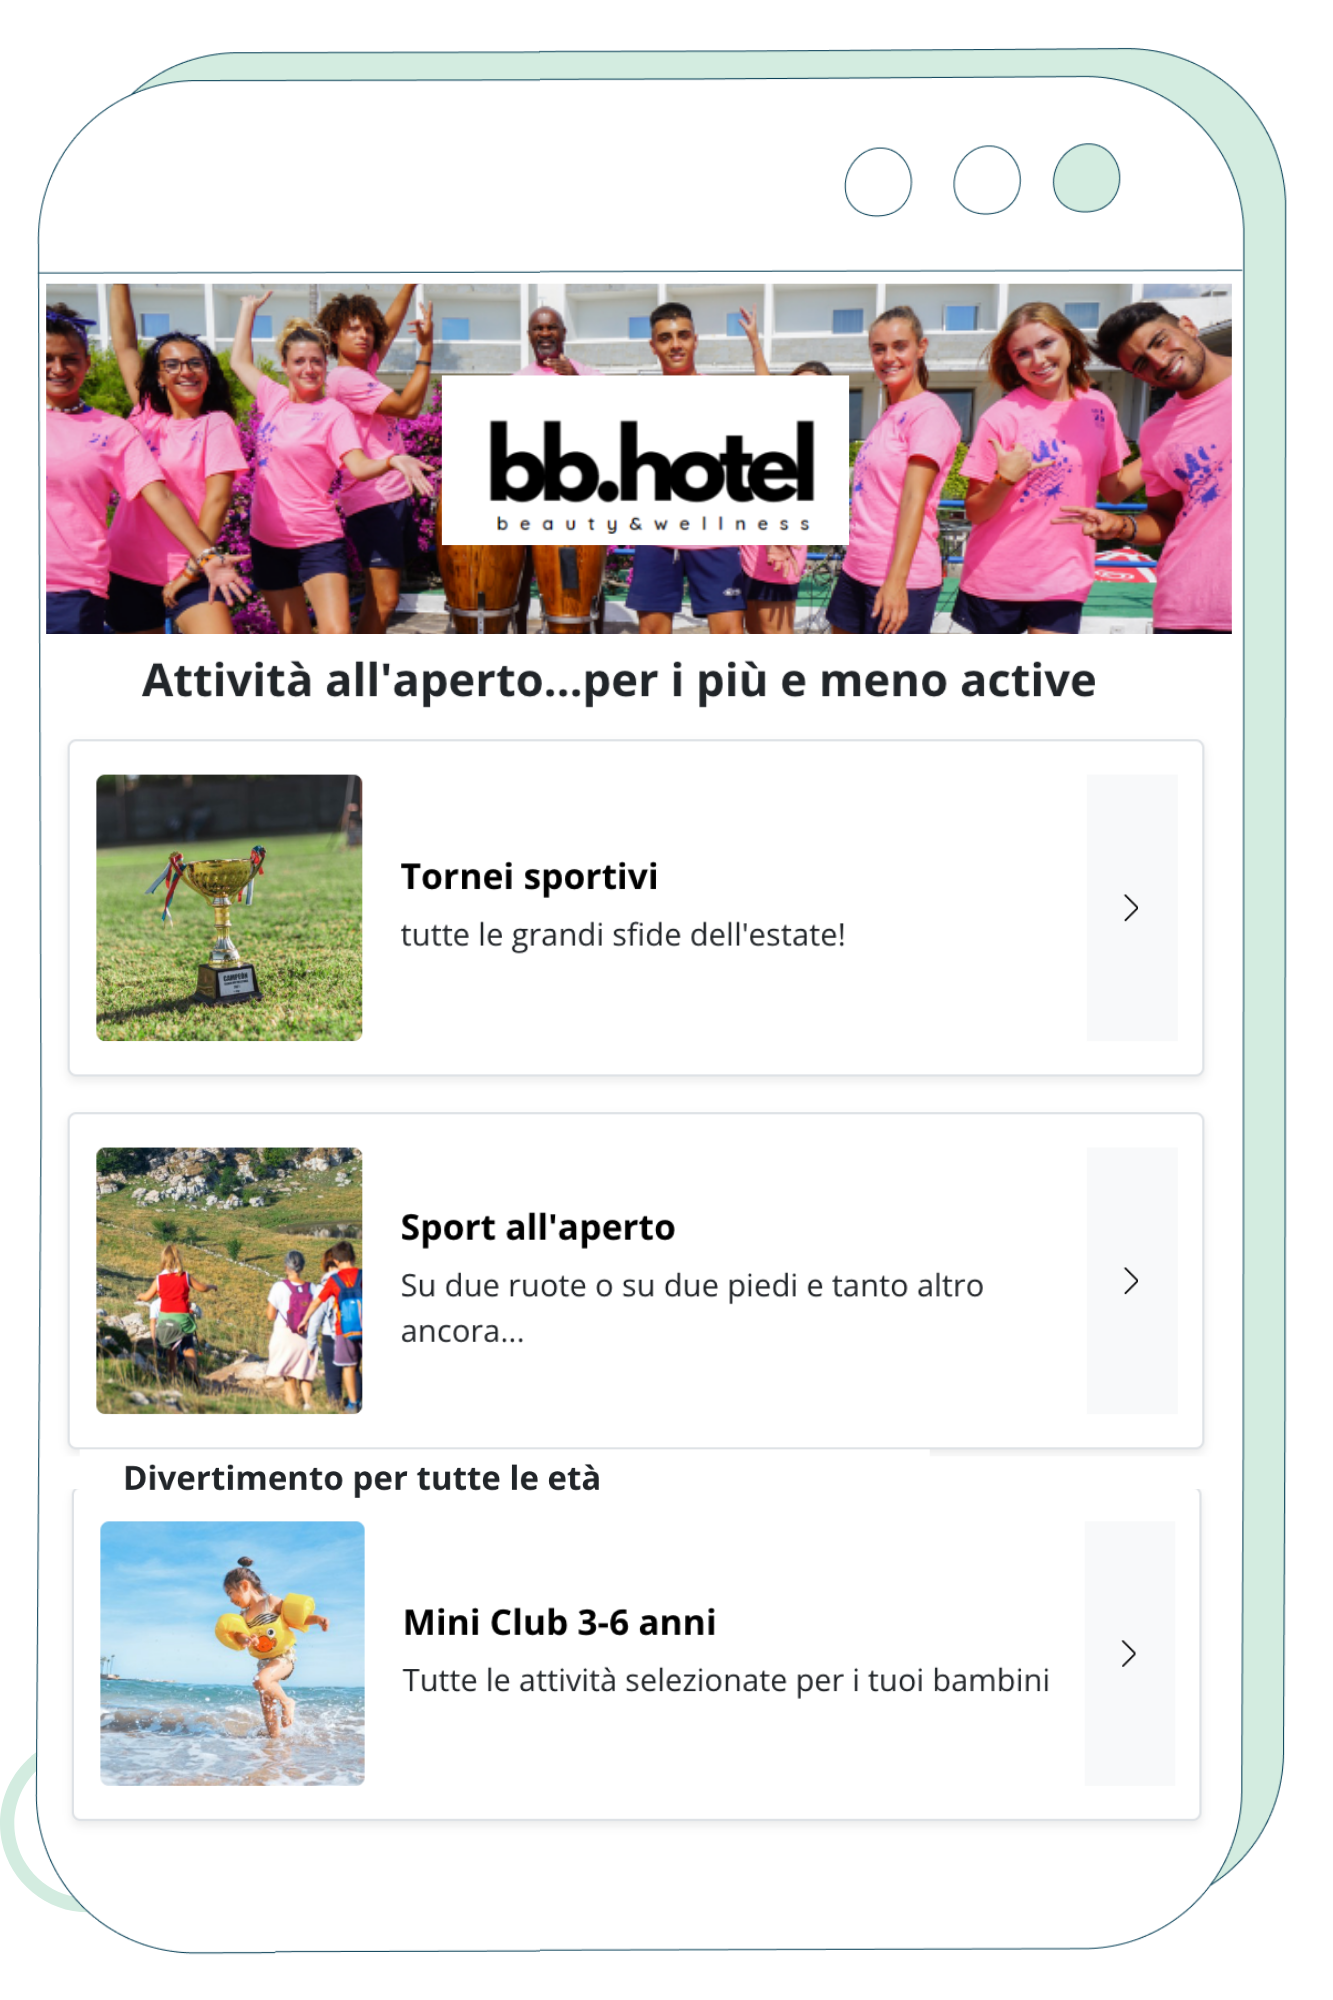Select the trophy thumbnail image

pyautogui.click(x=229, y=907)
